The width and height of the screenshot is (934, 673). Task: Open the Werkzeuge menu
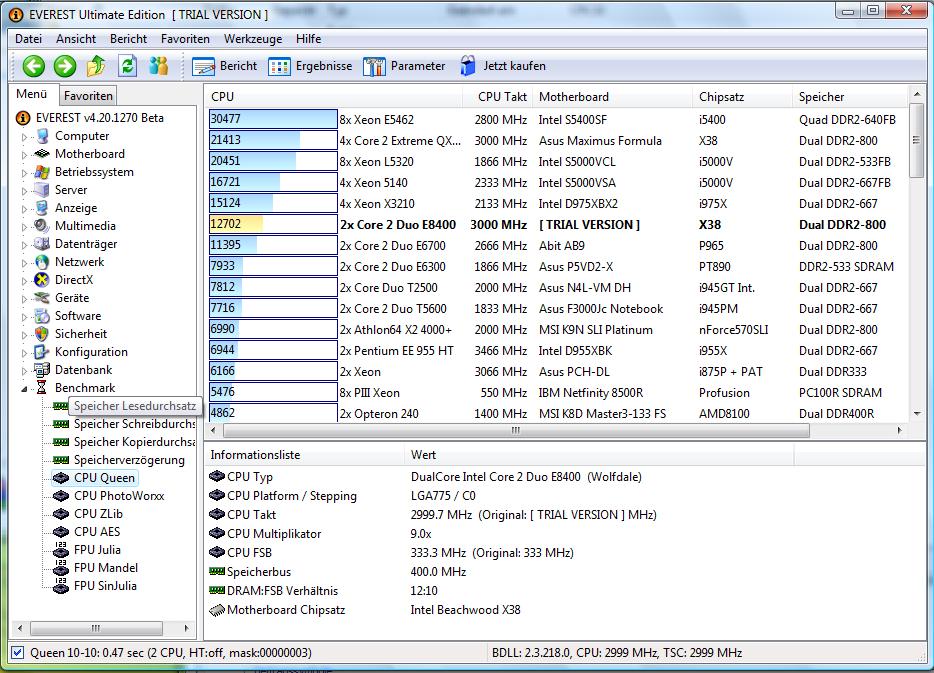(253, 39)
